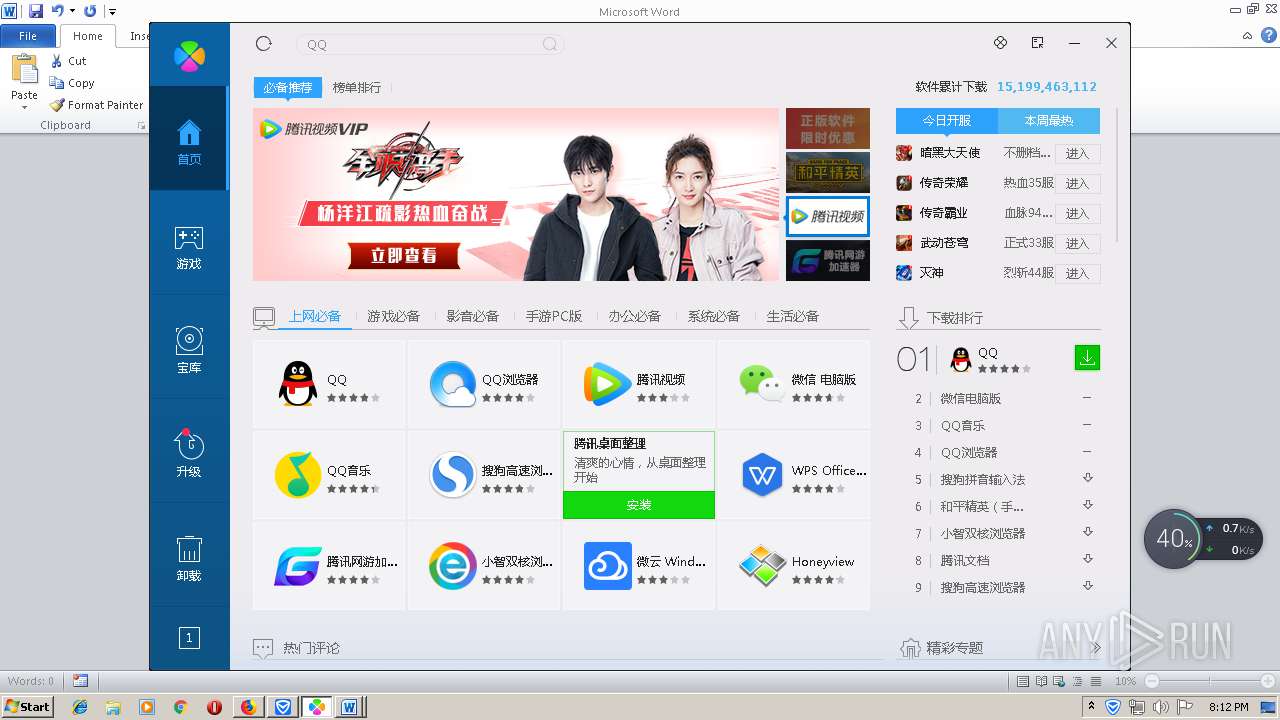Open the 宝库 library sidebar section
This screenshot has height=720, width=1280.
click(x=189, y=351)
